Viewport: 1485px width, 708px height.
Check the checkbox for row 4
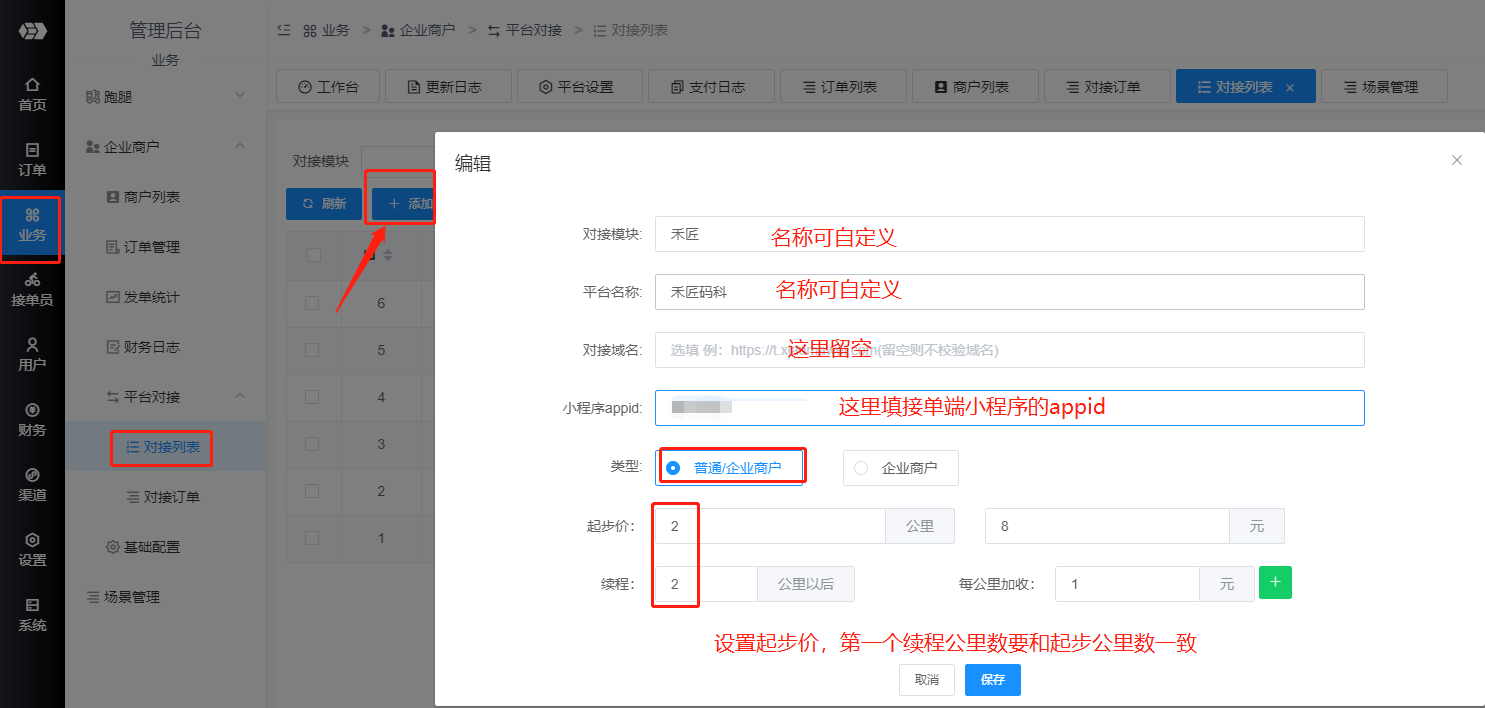click(x=312, y=397)
